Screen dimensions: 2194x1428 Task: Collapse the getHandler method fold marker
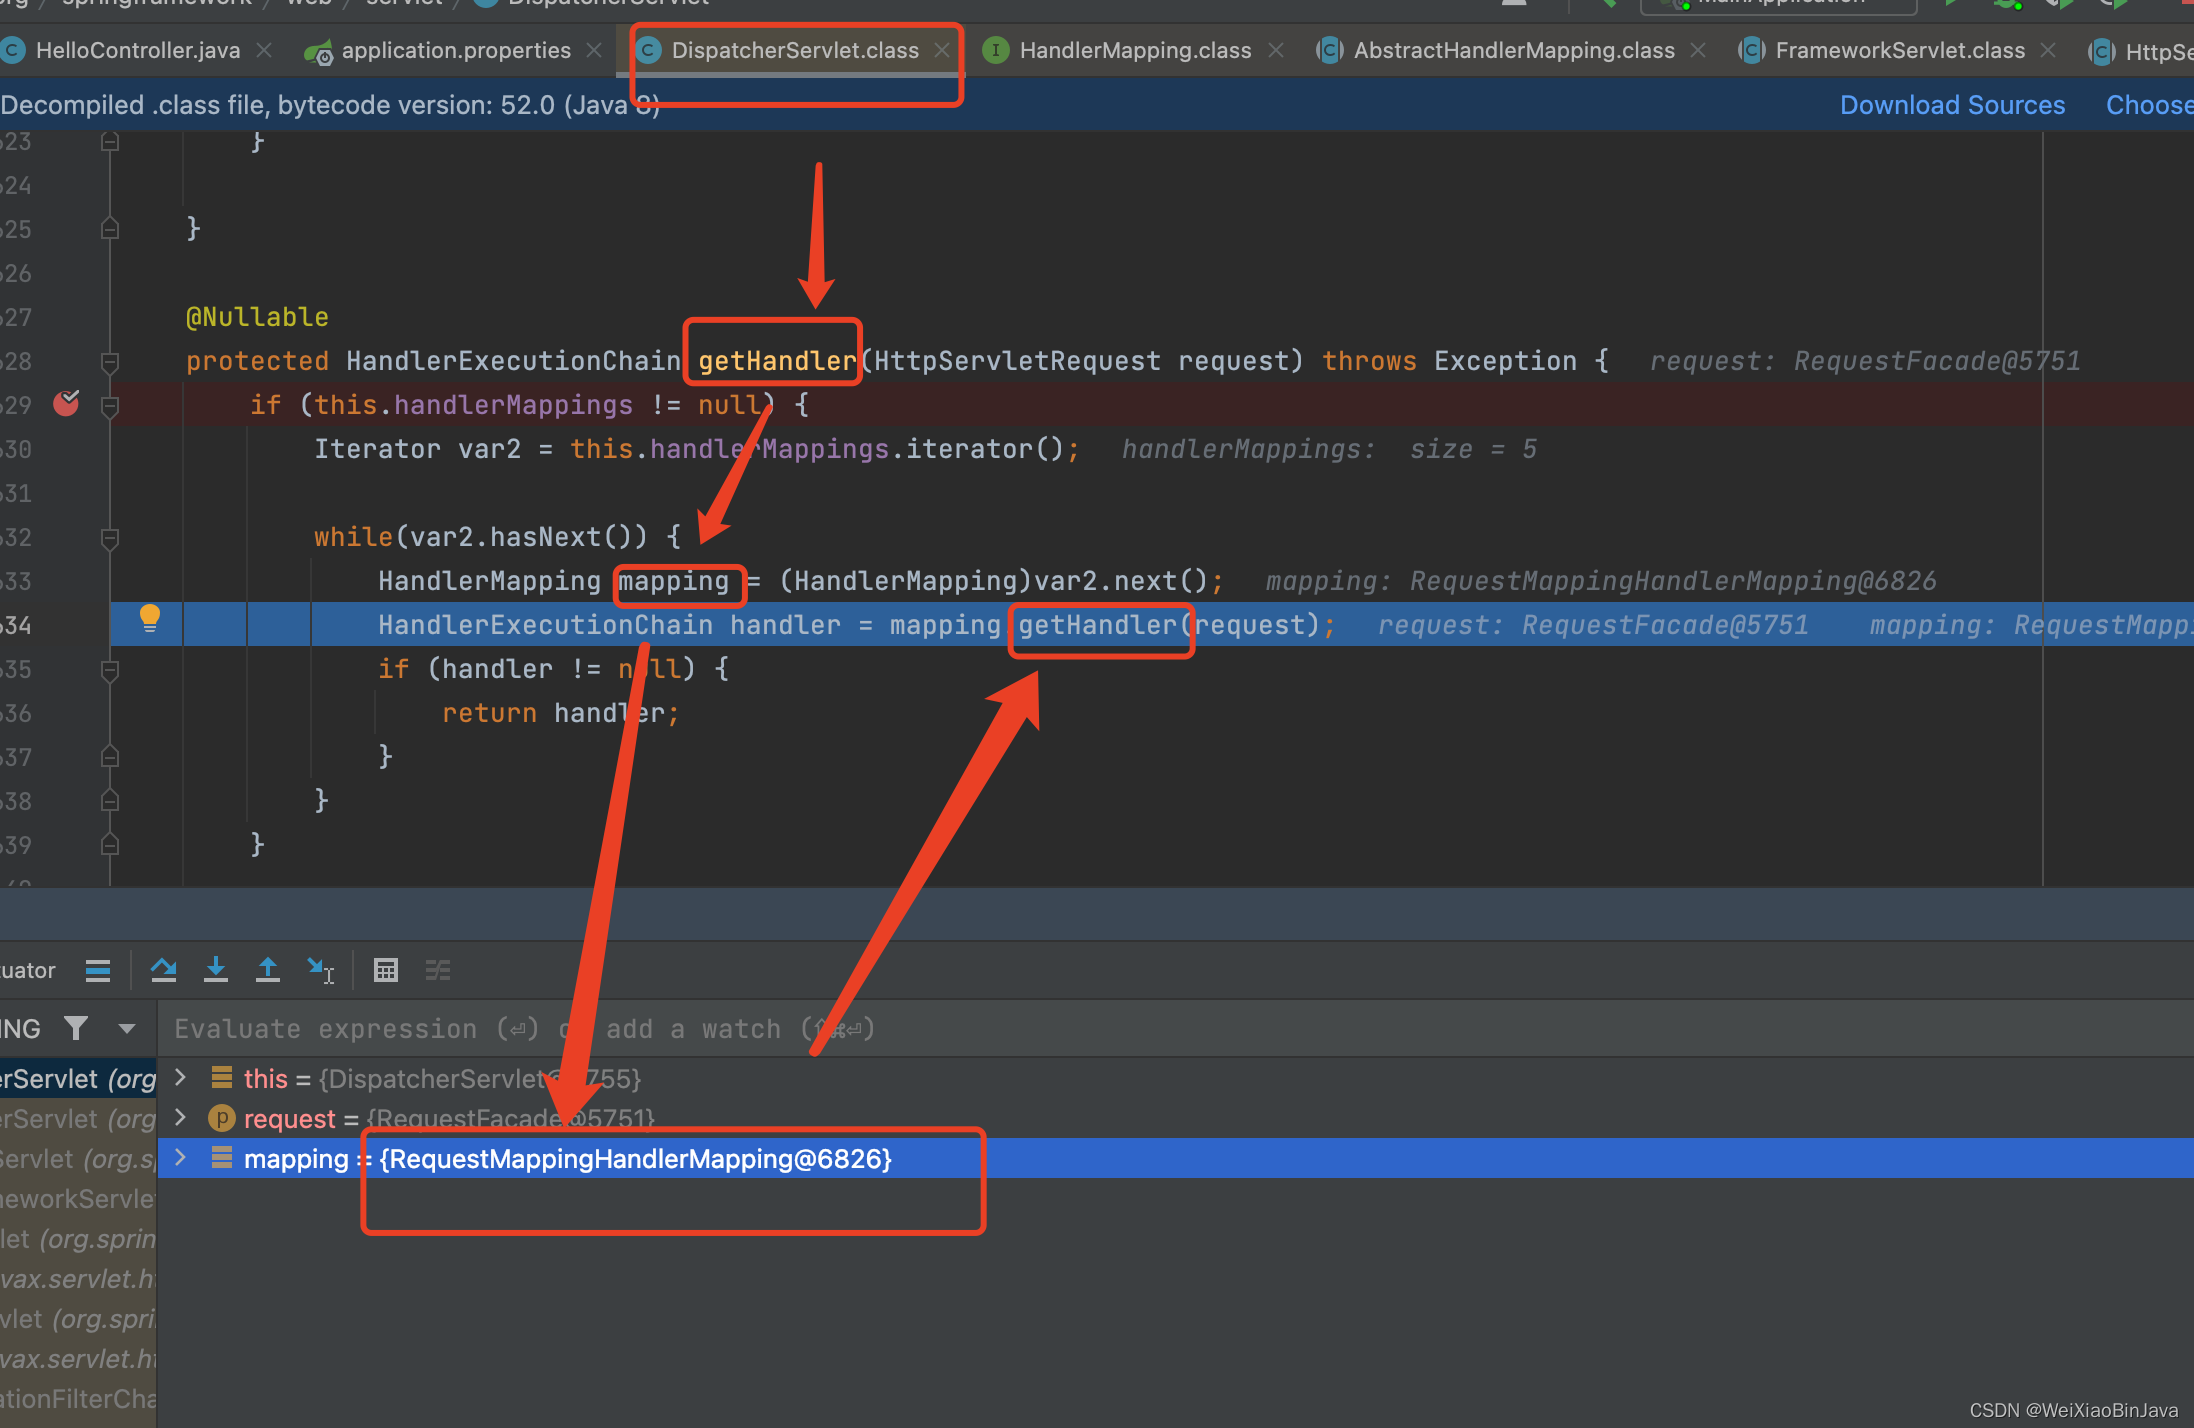click(110, 361)
